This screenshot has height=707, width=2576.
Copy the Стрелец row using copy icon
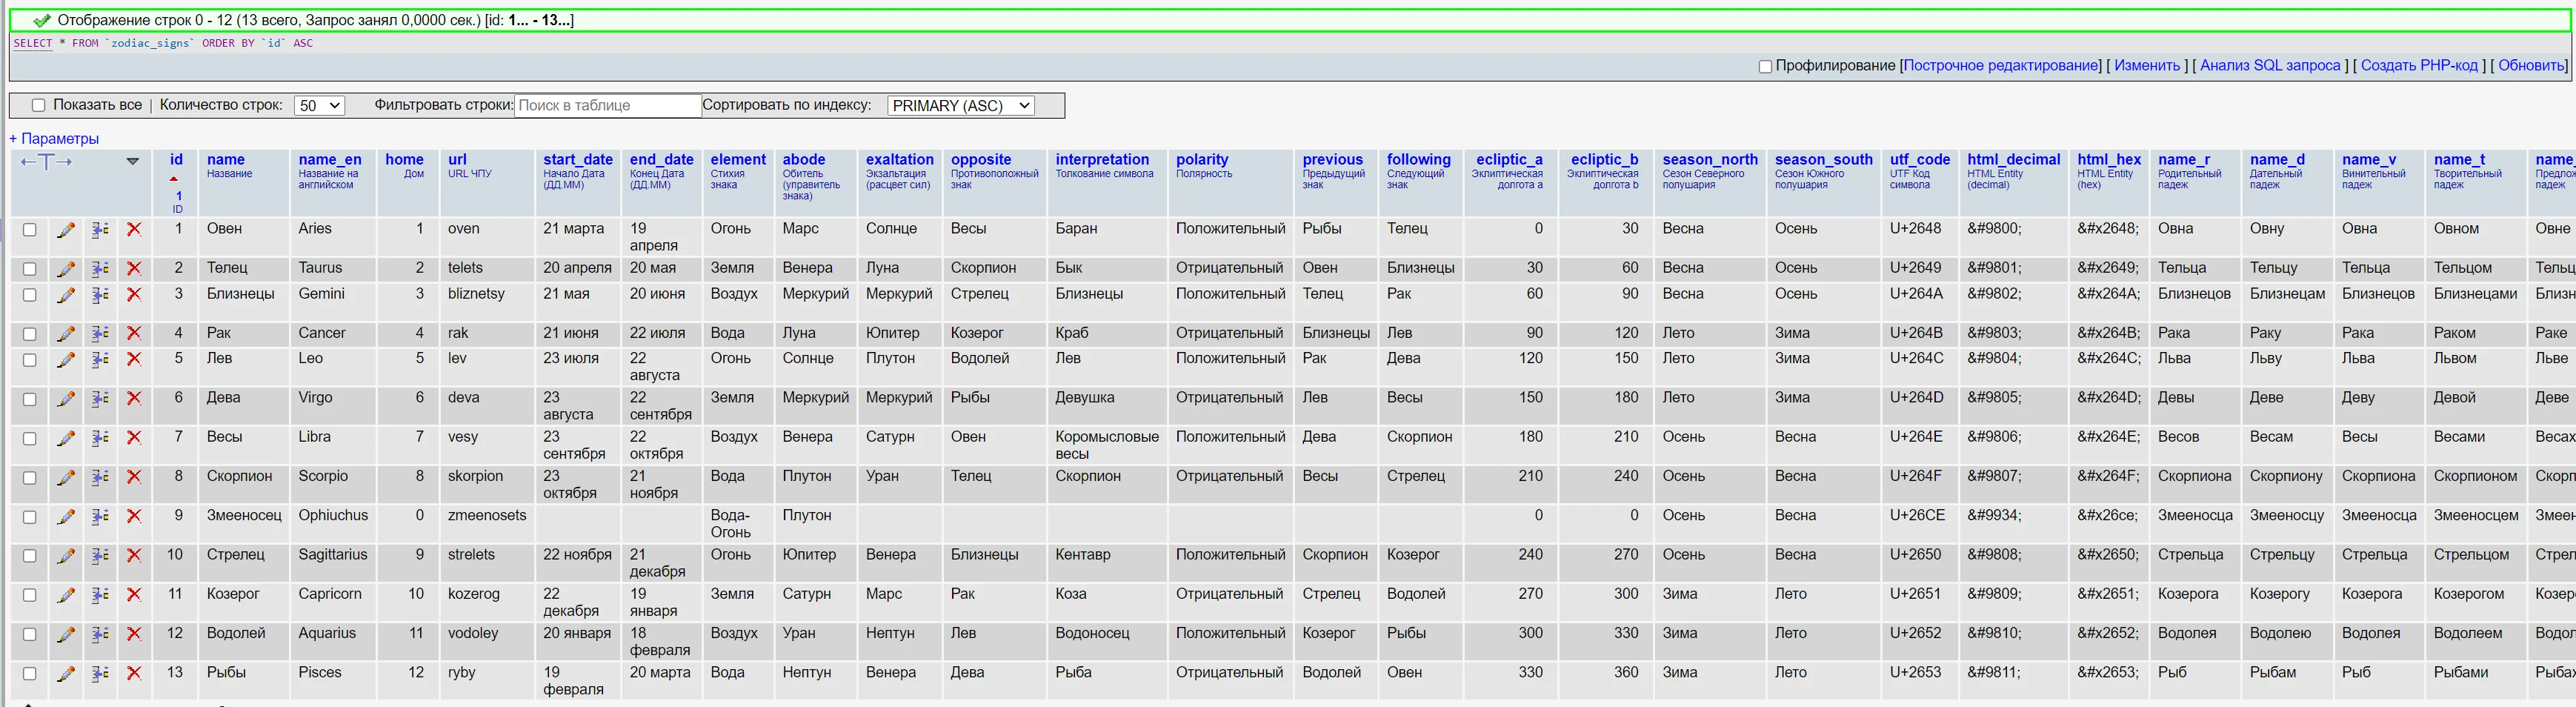point(100,556)
